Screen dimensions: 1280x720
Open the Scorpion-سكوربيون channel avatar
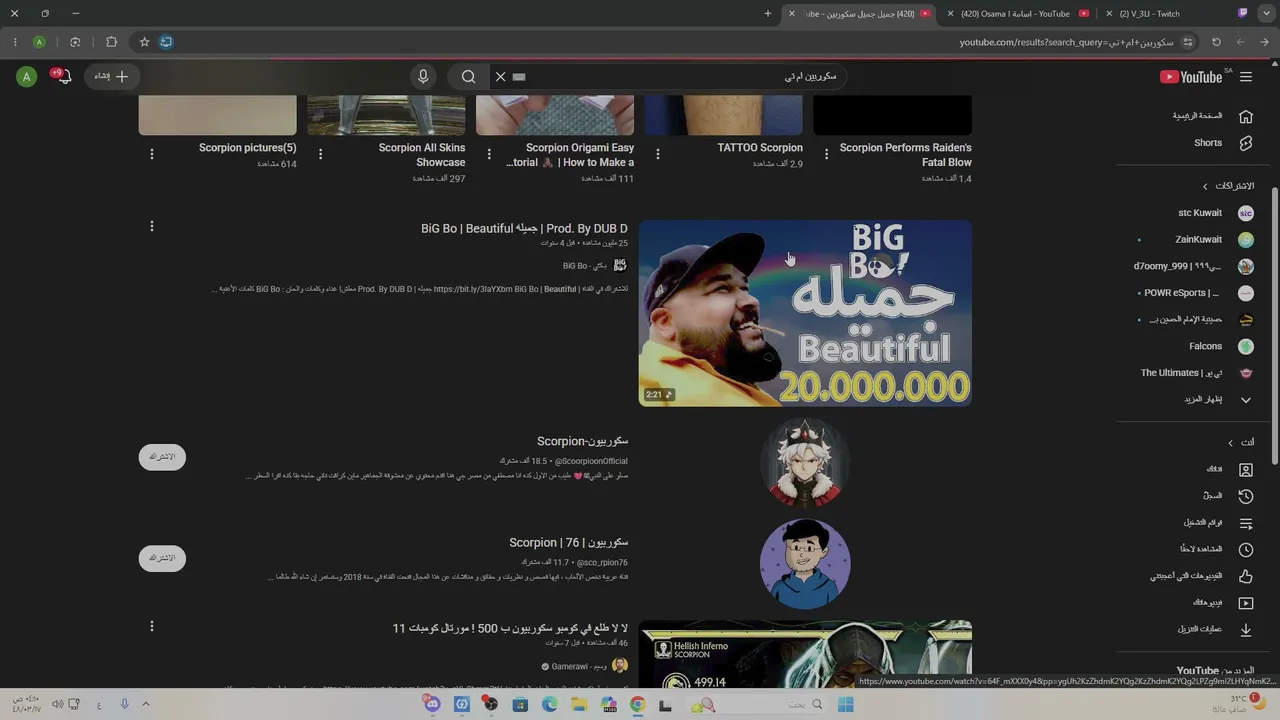805,462
